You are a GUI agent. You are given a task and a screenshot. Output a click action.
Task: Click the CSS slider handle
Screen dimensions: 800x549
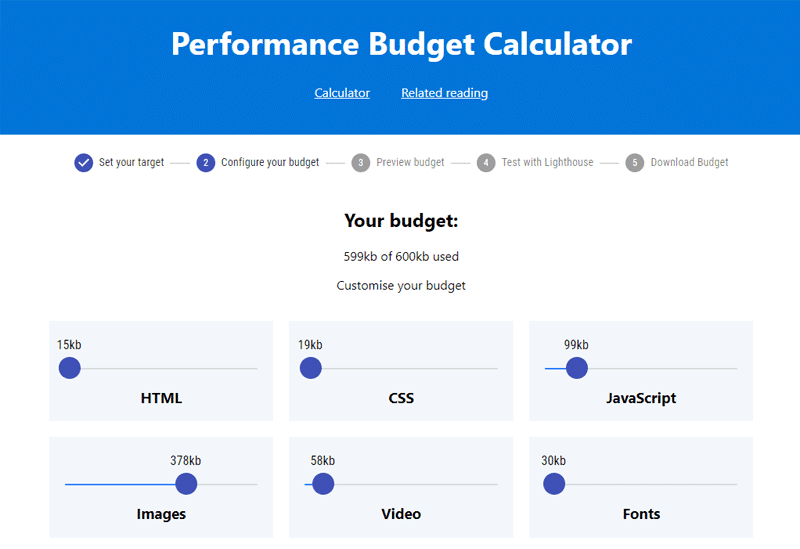point(311,368)
